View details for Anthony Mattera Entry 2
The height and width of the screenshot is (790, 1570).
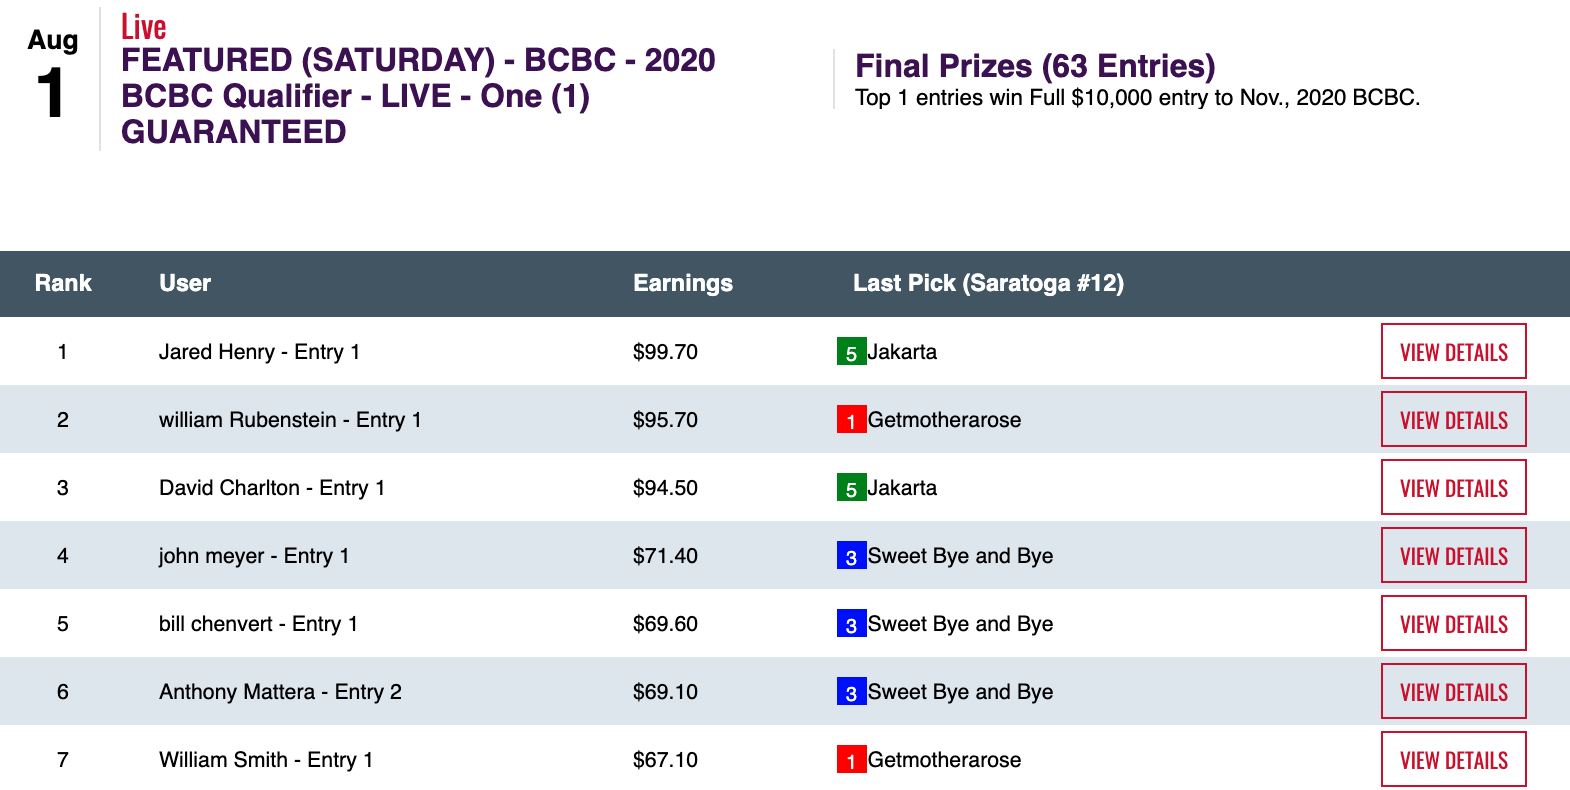[x=1453, y=692]
